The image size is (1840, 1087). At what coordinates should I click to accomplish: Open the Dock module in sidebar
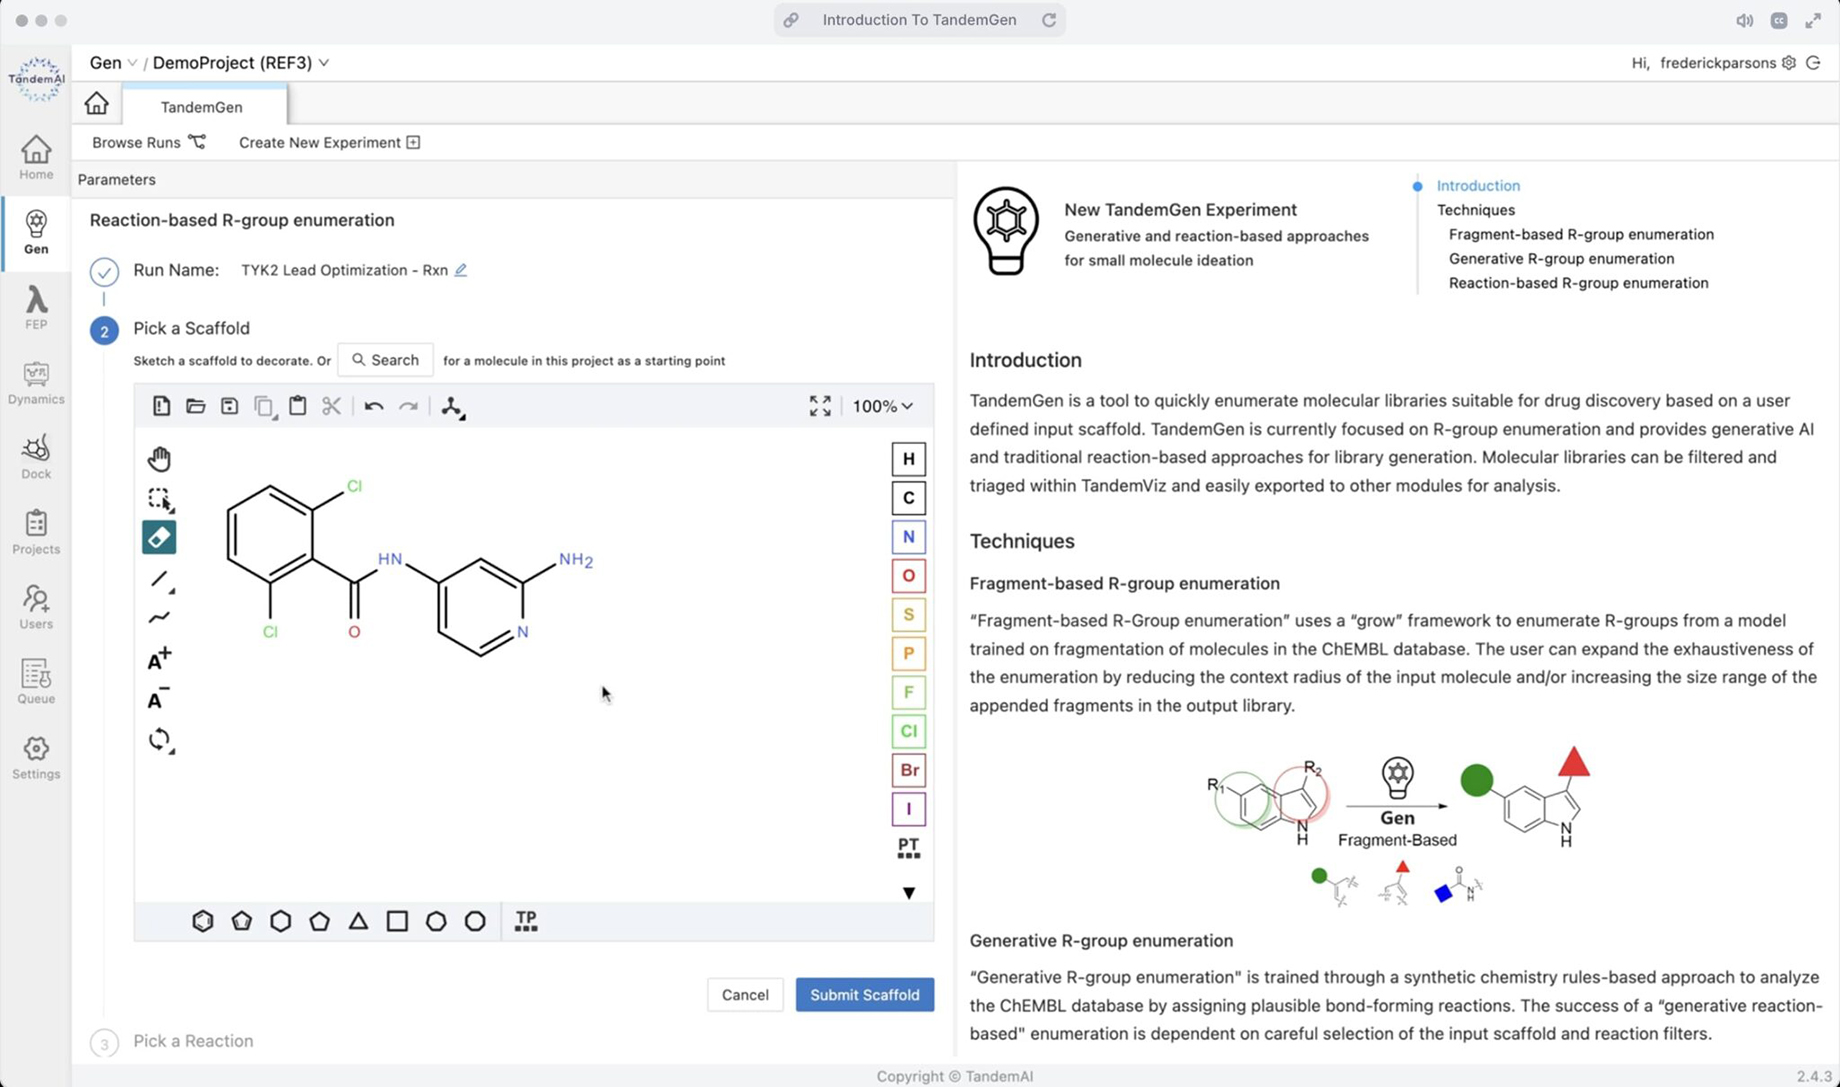click(x=36, y=457)
